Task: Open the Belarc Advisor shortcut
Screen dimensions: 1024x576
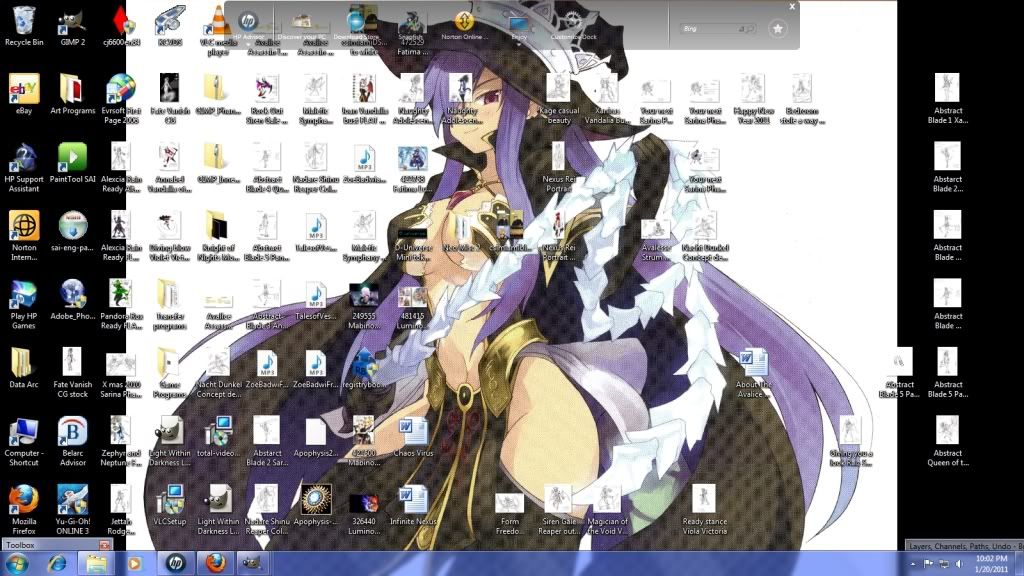Action: 72,432
